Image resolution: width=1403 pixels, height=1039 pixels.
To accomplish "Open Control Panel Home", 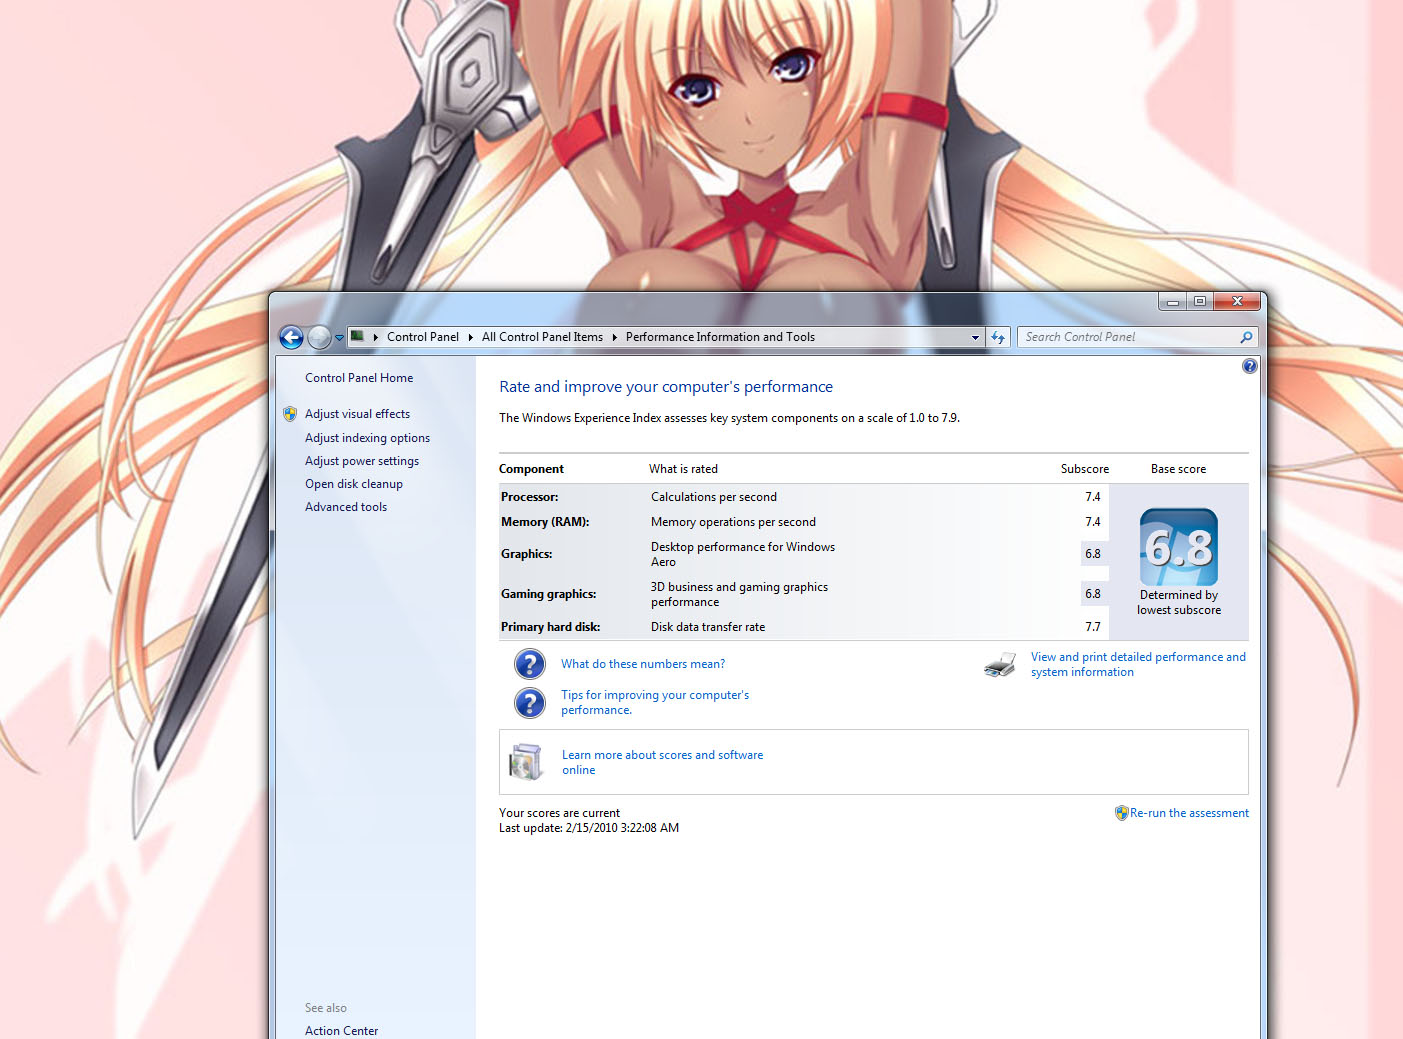I will [x=359, y=378].
